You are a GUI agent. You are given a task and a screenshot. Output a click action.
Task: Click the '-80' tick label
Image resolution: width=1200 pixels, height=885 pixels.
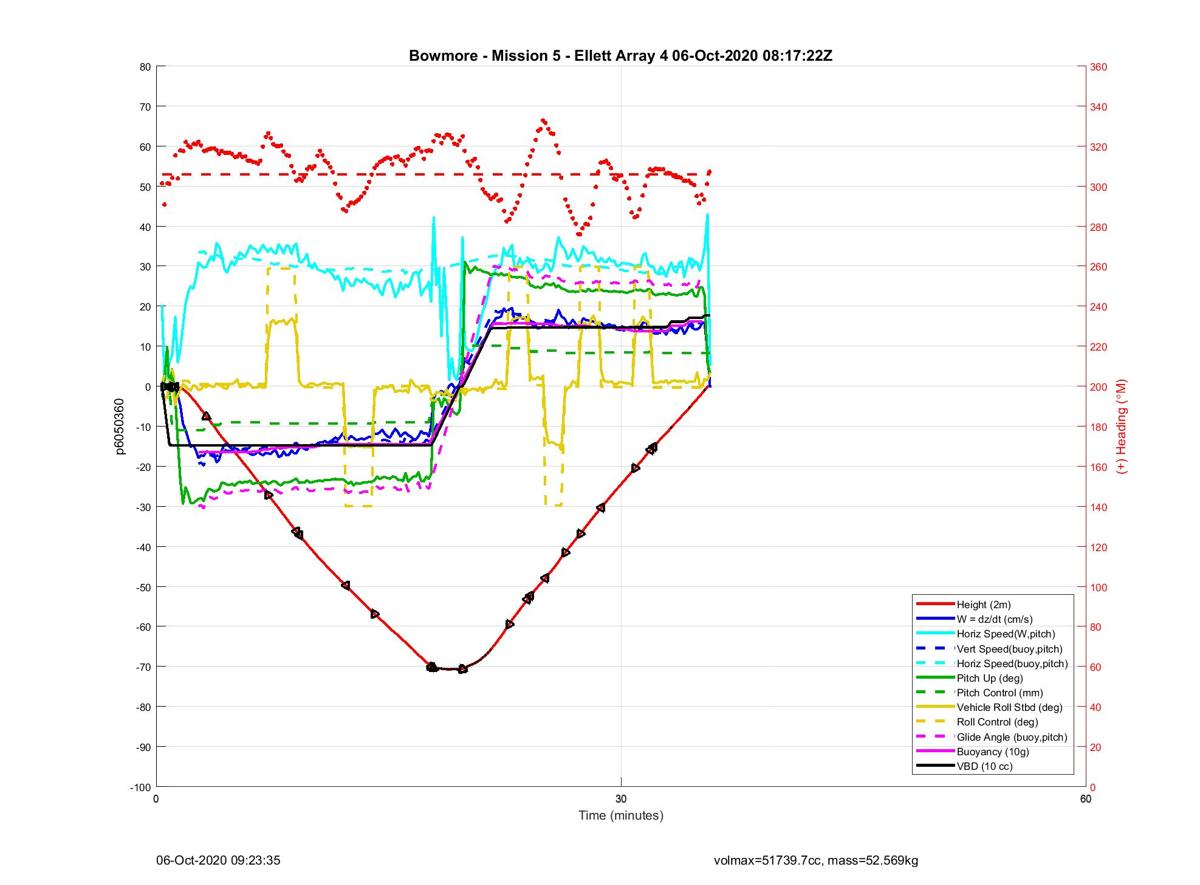(x=142, y=707)
